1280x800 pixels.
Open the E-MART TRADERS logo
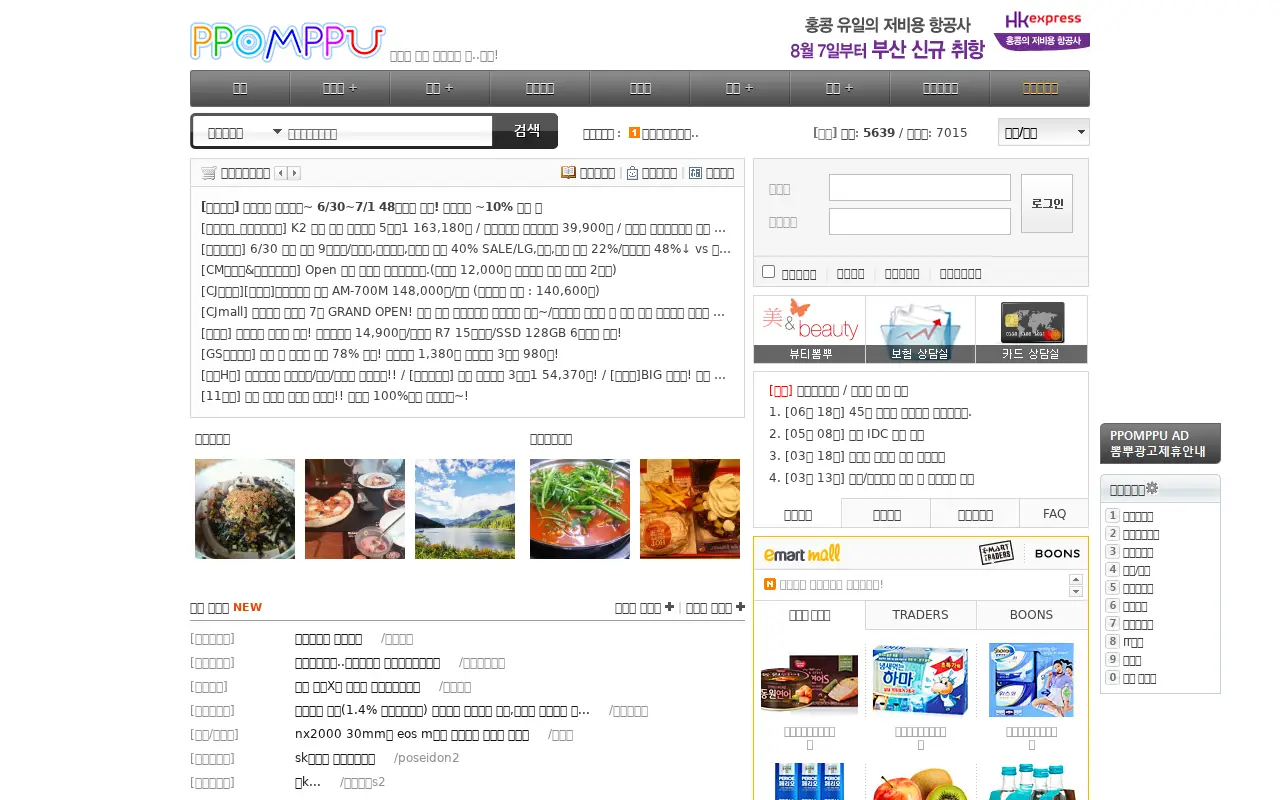coord(996,553)
